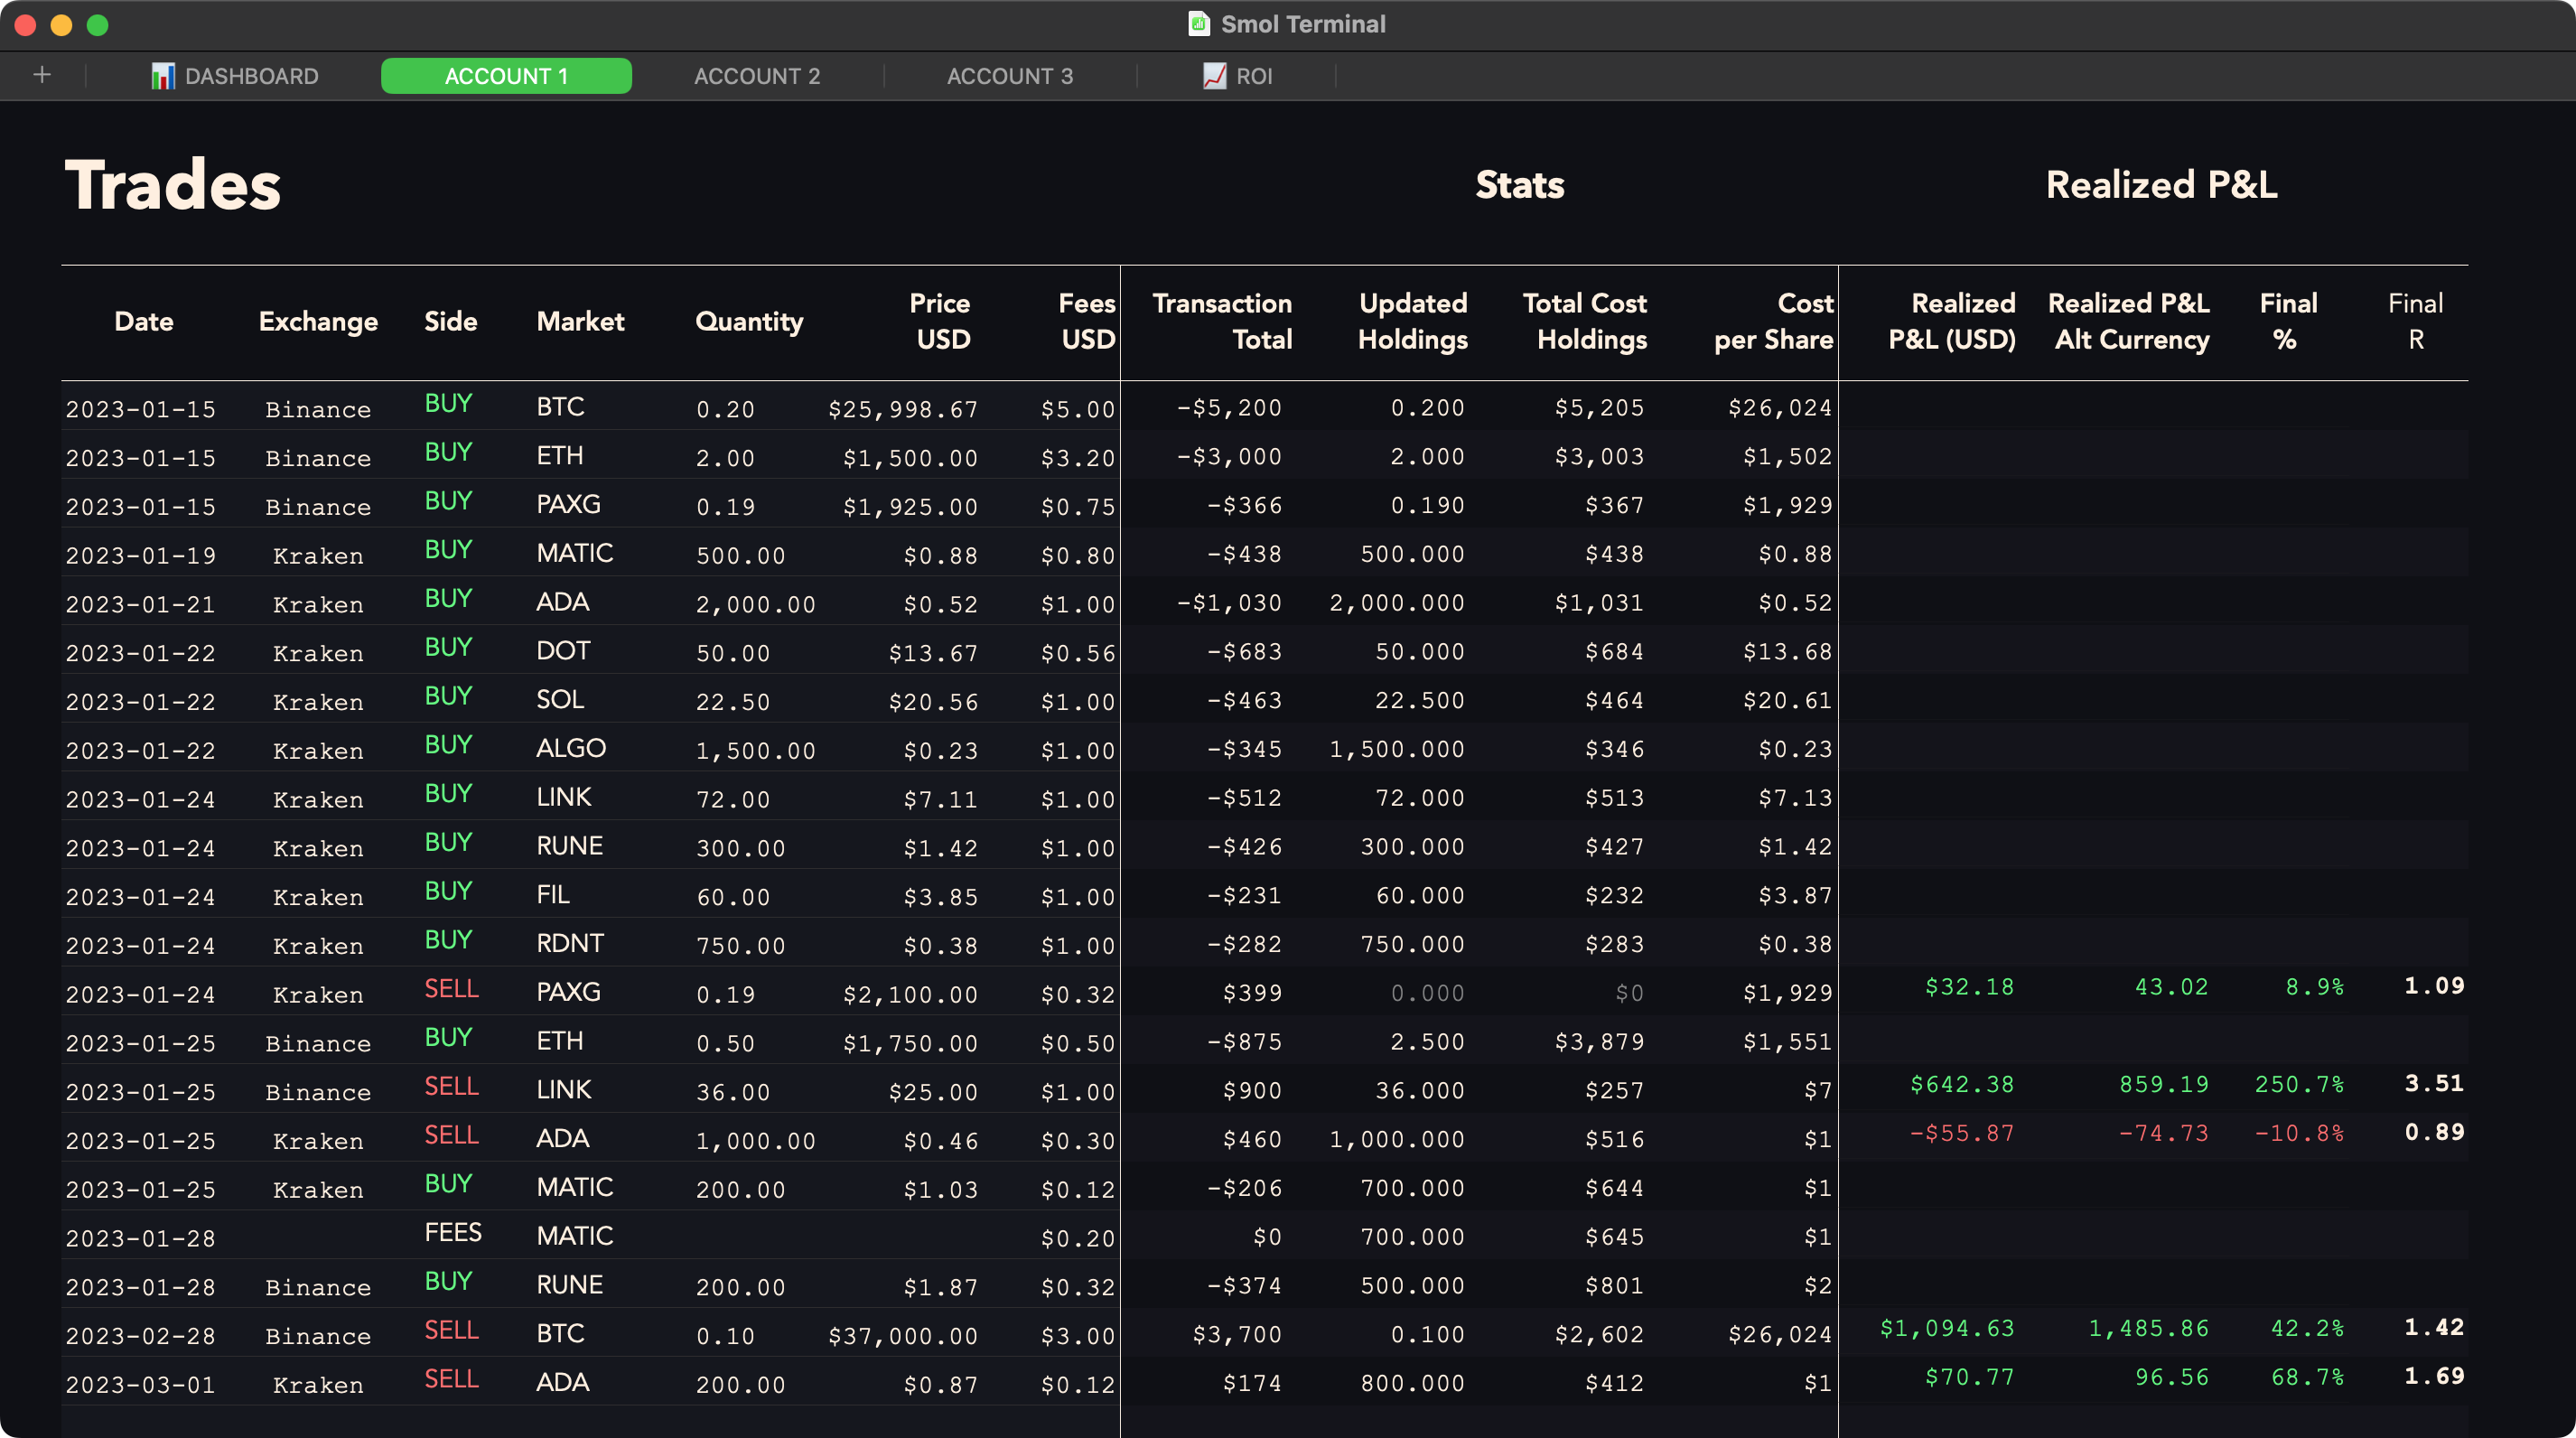Click the yellow minimize window button
This screenshot has height=1438, width=2576.
pyautogui.click(x=61, y=25)
